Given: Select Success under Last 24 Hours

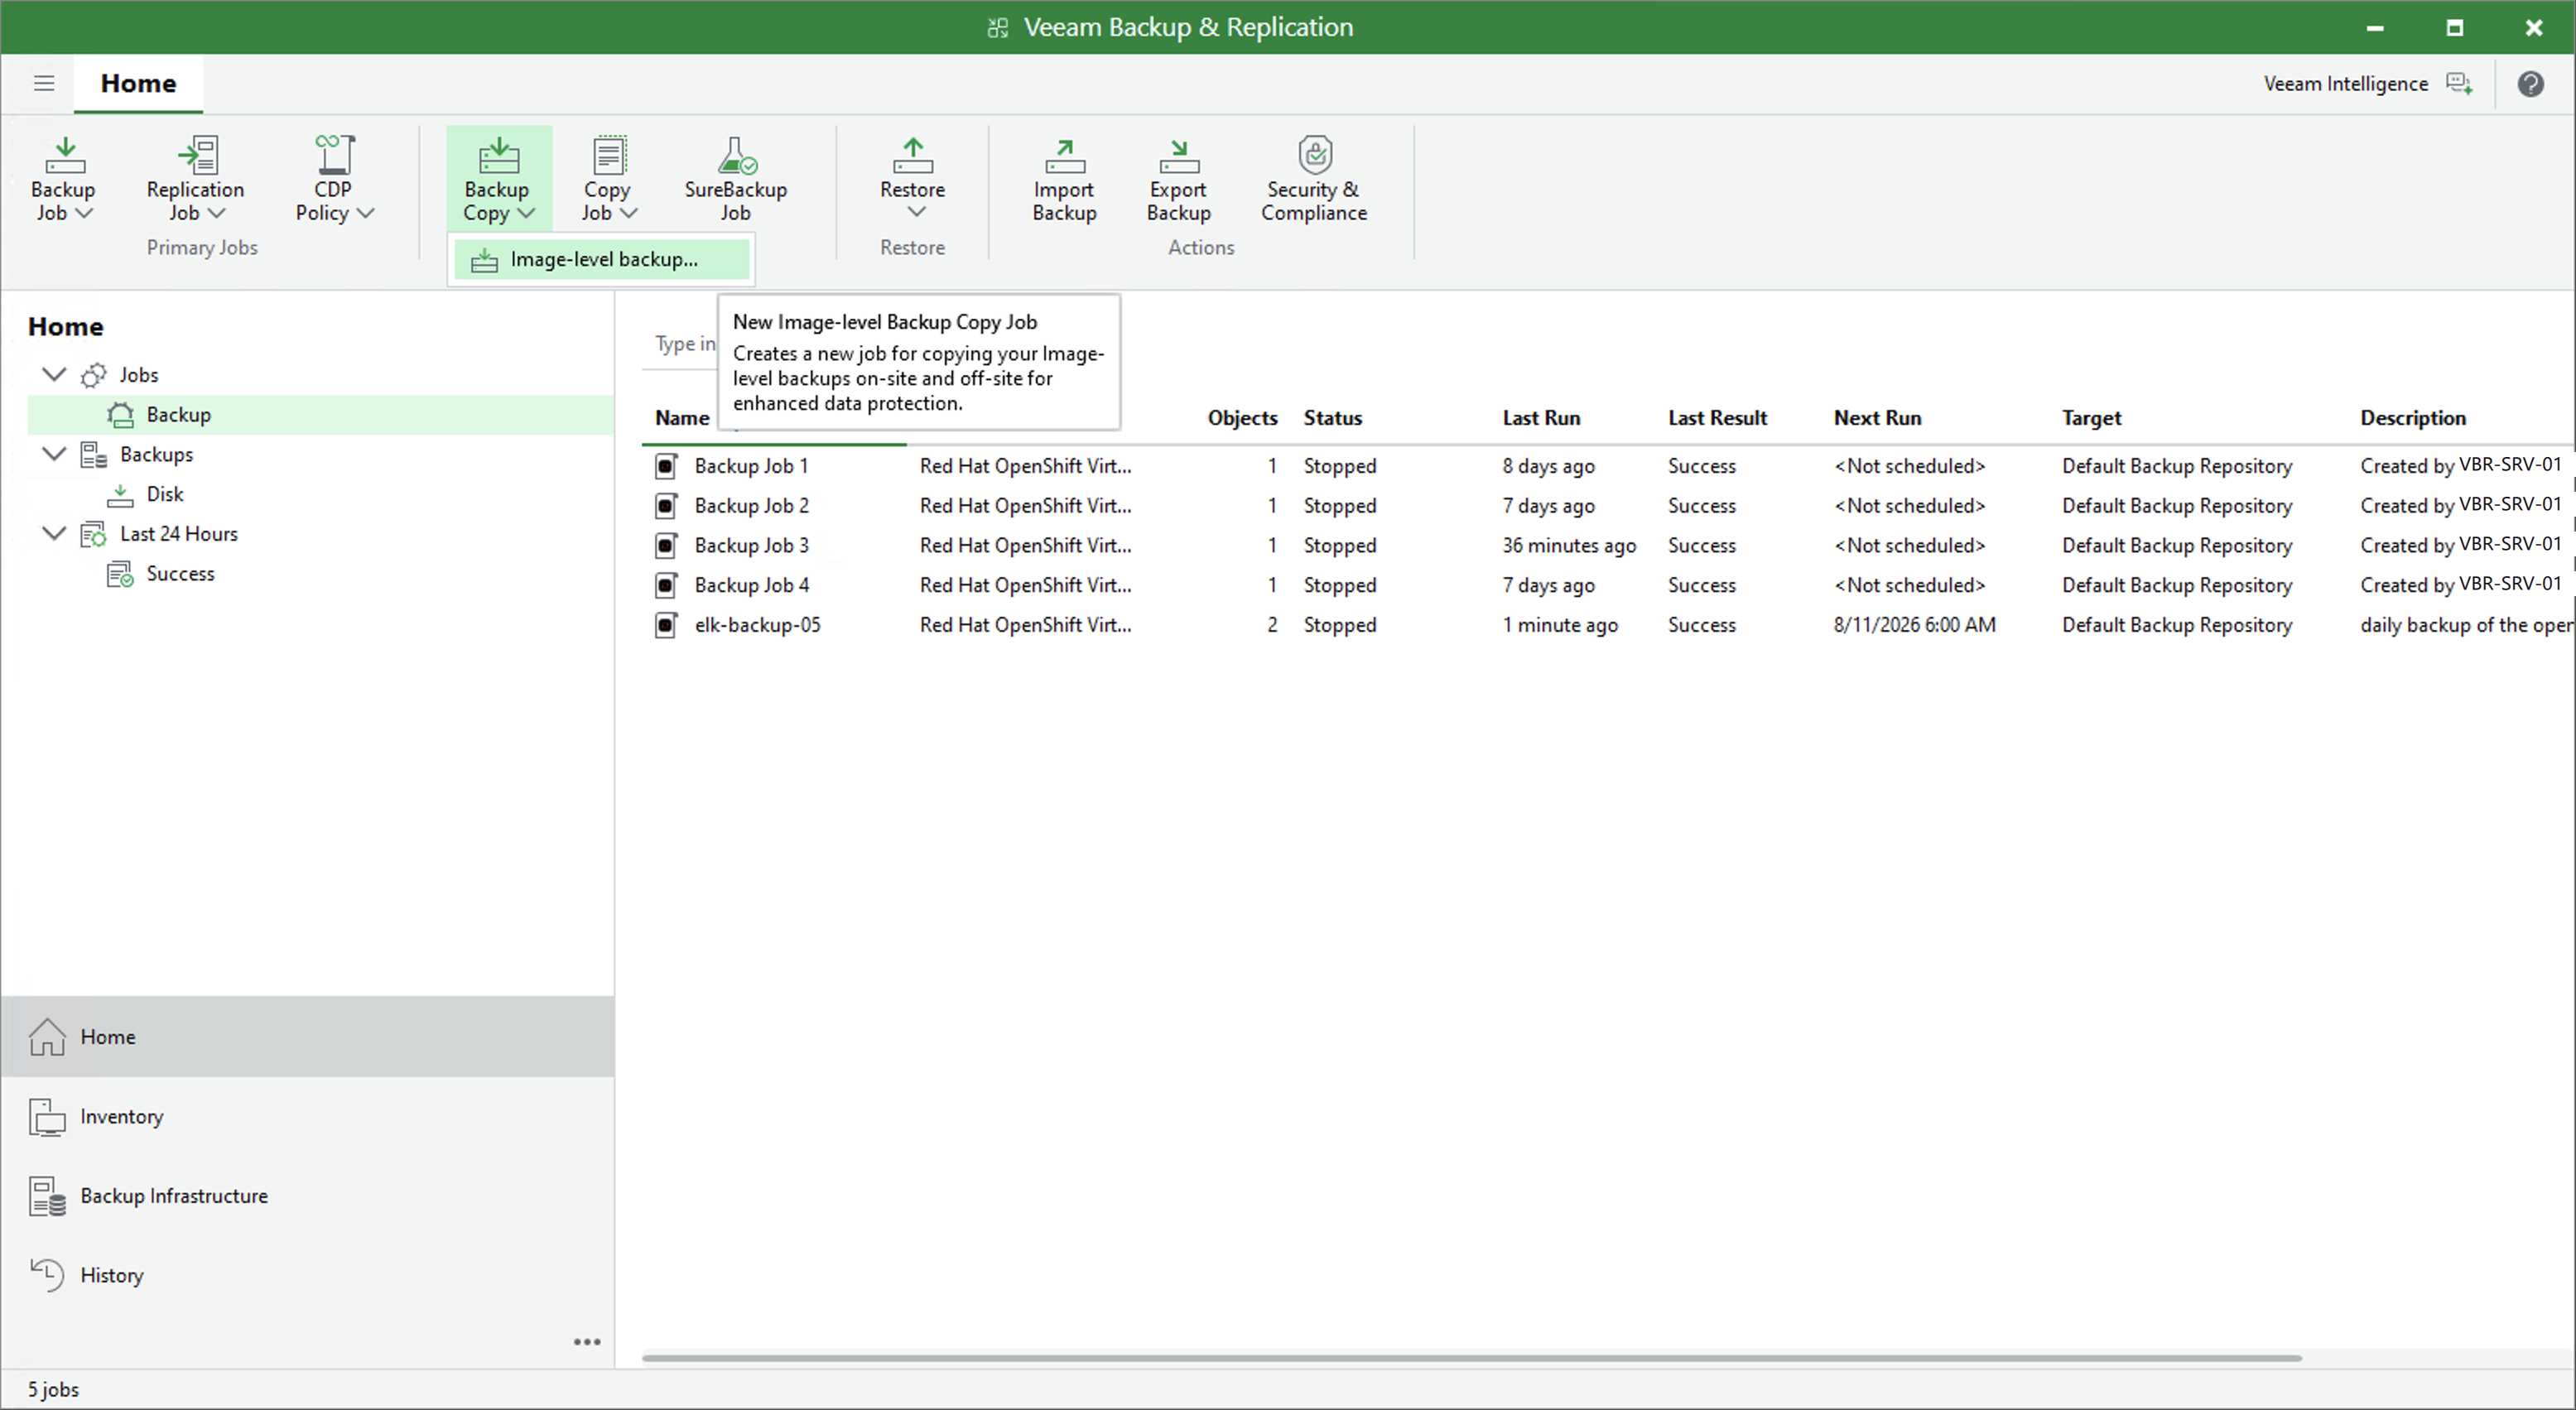Looking at the screenshot, I should [180, 574].
